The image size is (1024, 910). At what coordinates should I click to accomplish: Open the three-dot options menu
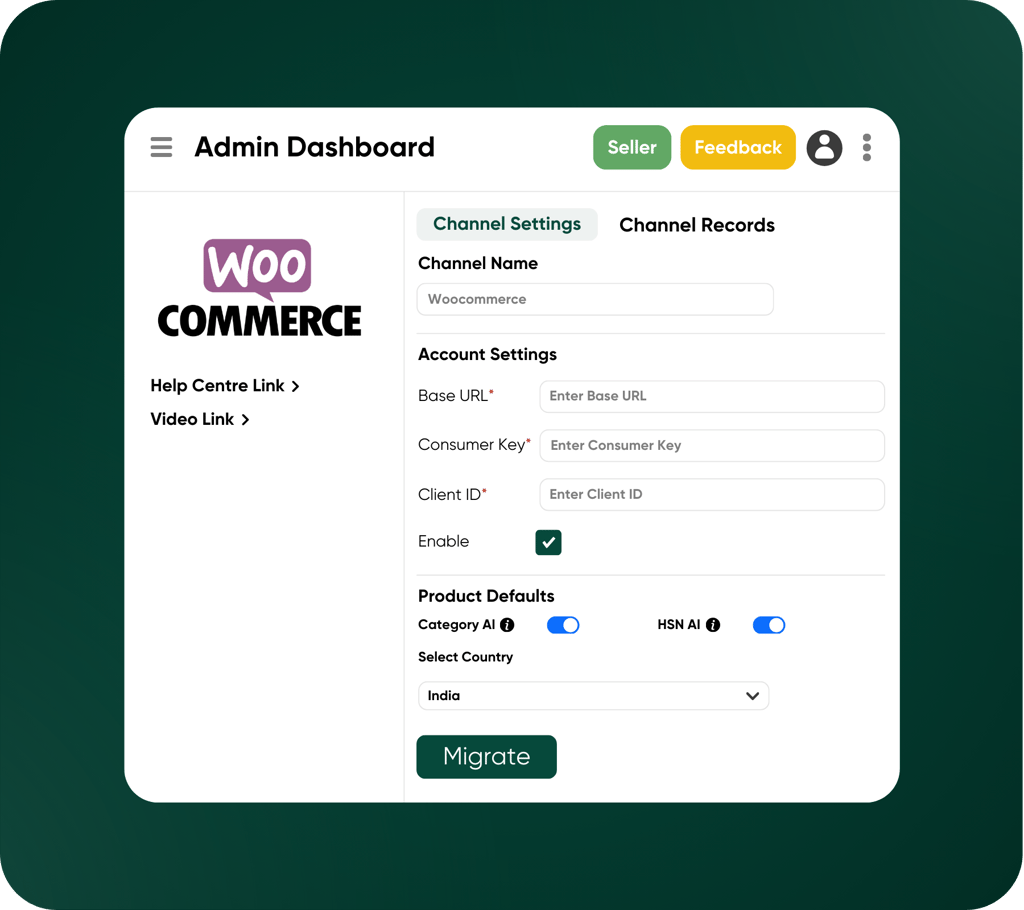coord(866,147)
